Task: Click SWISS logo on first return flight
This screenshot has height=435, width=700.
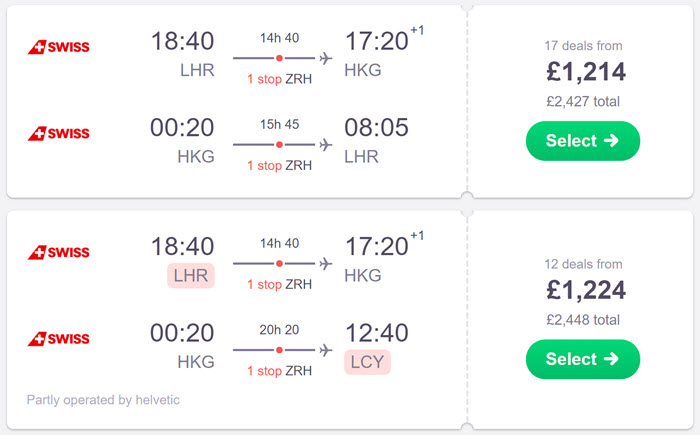Action: coord(58,134)
